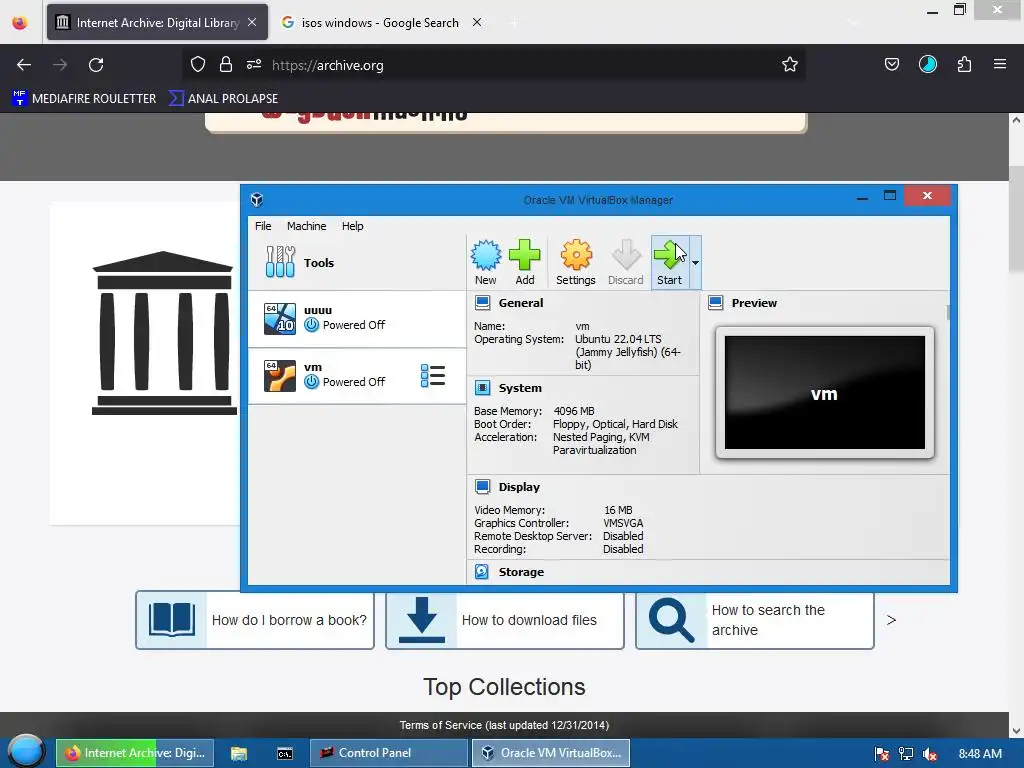Open the Firefox hamburger menu
The image size is (1024, 768).
pos(1000,64)
